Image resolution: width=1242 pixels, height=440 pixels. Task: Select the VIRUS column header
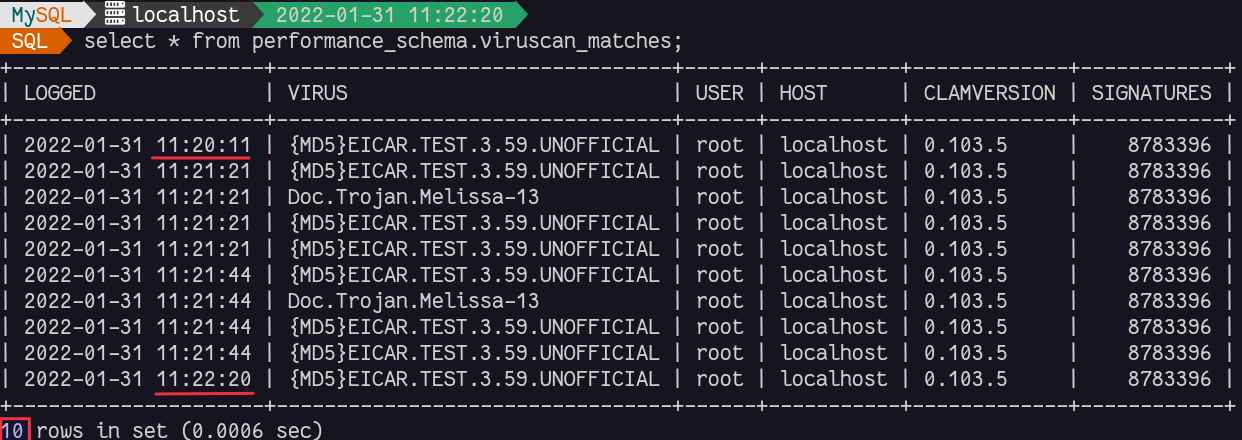click(x=318, y=93)
